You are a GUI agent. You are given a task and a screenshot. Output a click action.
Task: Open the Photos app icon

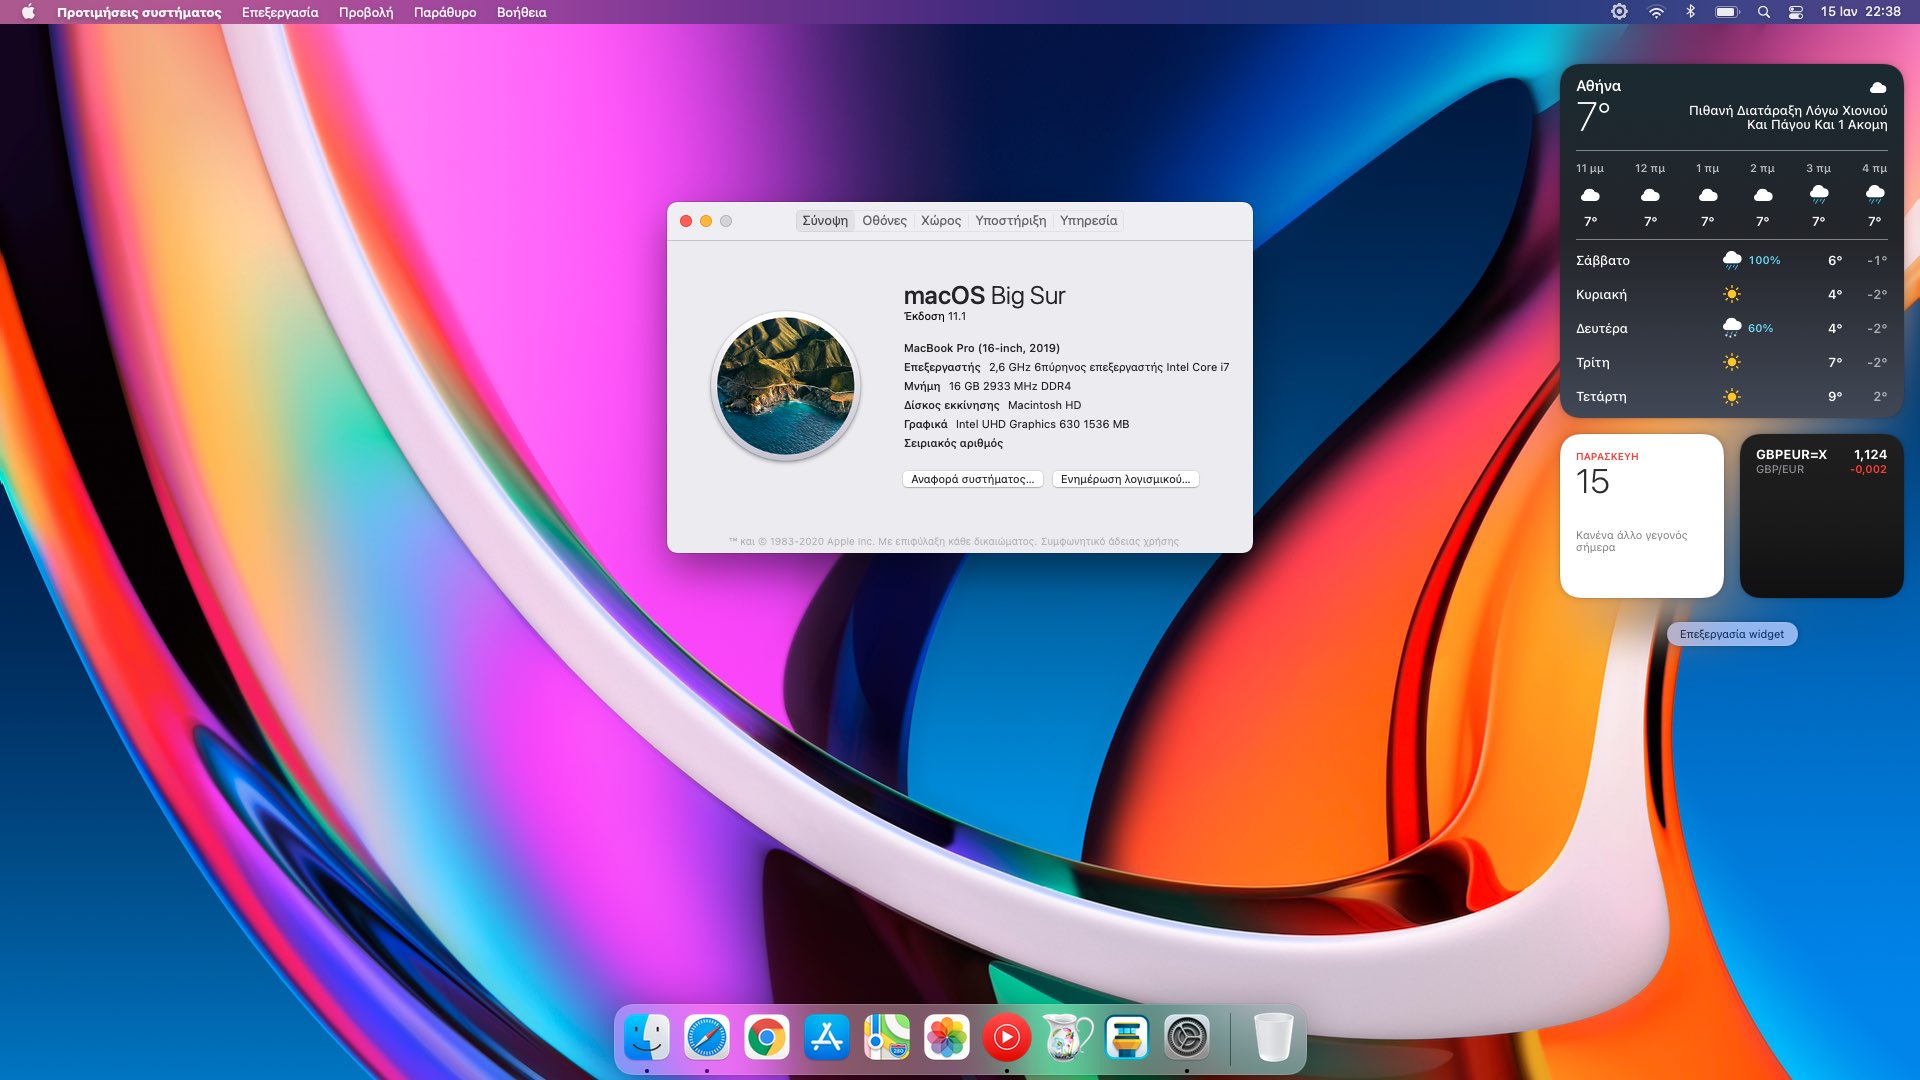tap(947, 1038)
